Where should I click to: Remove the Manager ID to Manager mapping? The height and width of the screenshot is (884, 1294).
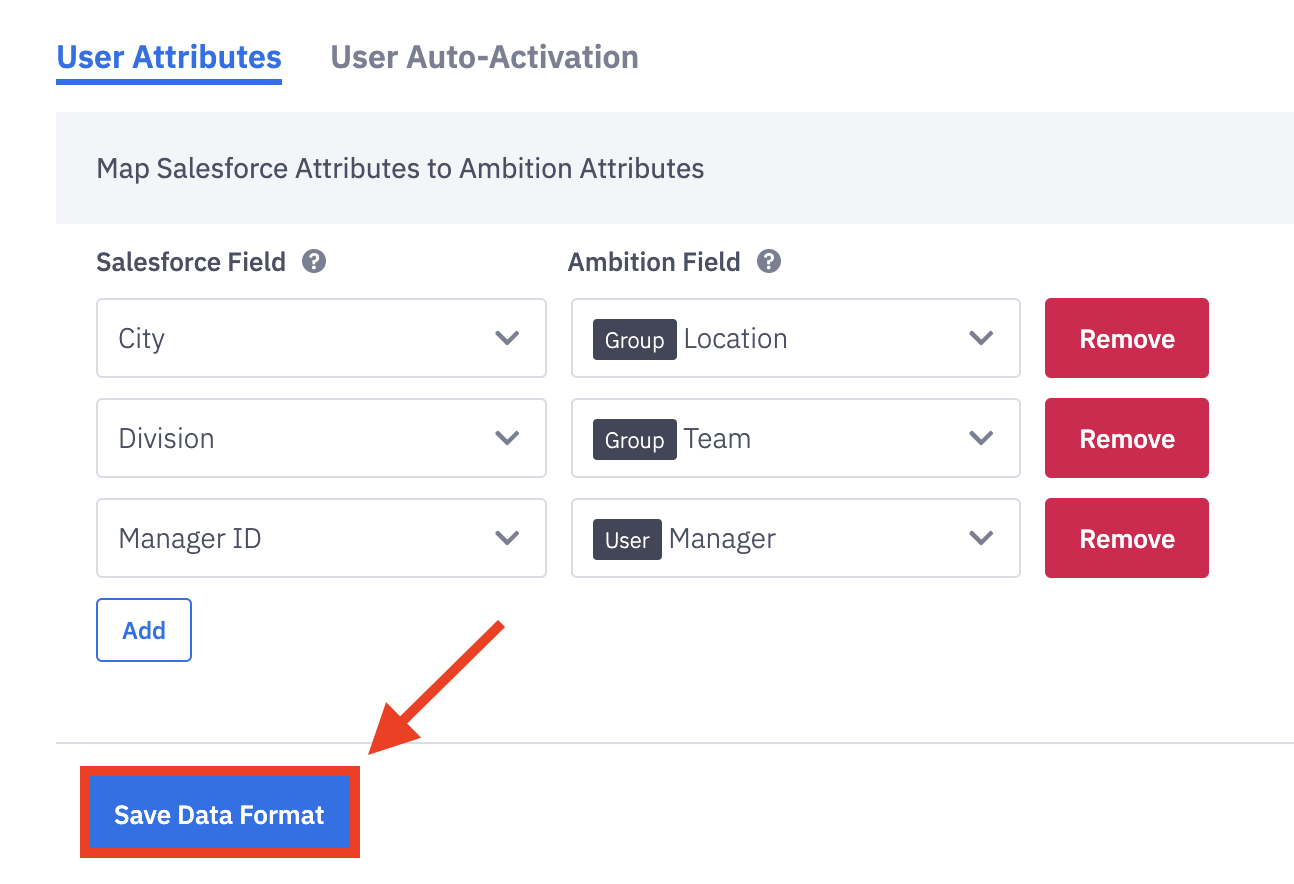point(1126,538)
